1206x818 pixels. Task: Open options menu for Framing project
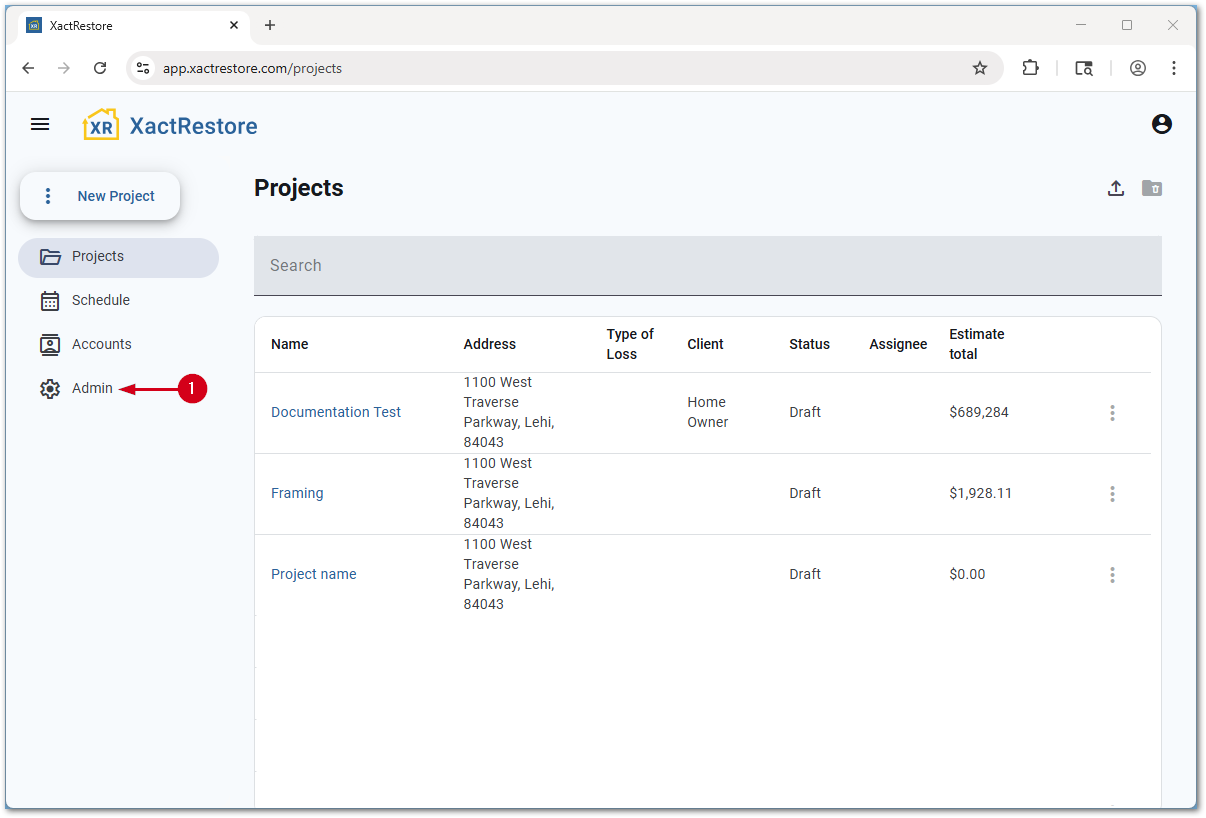(x=1112, y=494)
